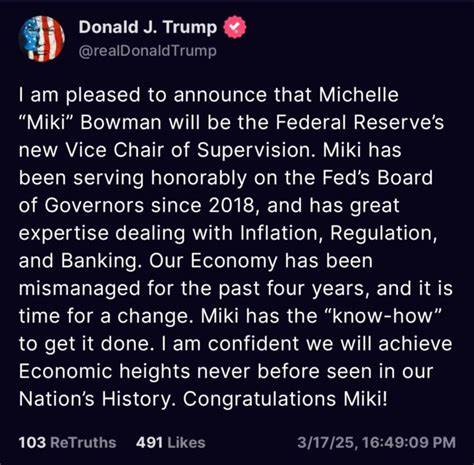View the 103 ReTruths list
This screenshot has height=465, width=474.
(68, 443)
